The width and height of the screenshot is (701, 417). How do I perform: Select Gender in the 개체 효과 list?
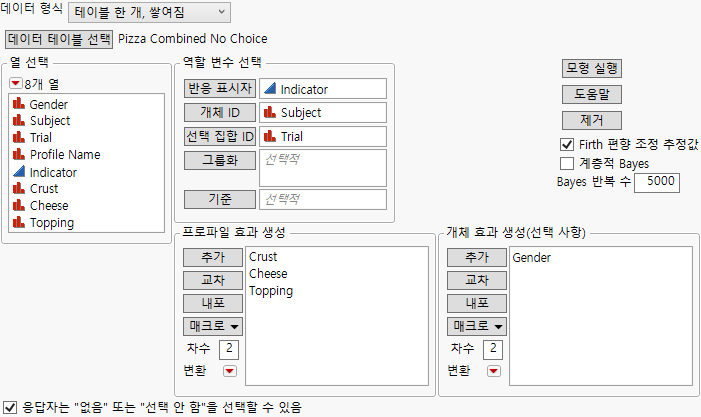pyautogui.click(x=531, y=258)
